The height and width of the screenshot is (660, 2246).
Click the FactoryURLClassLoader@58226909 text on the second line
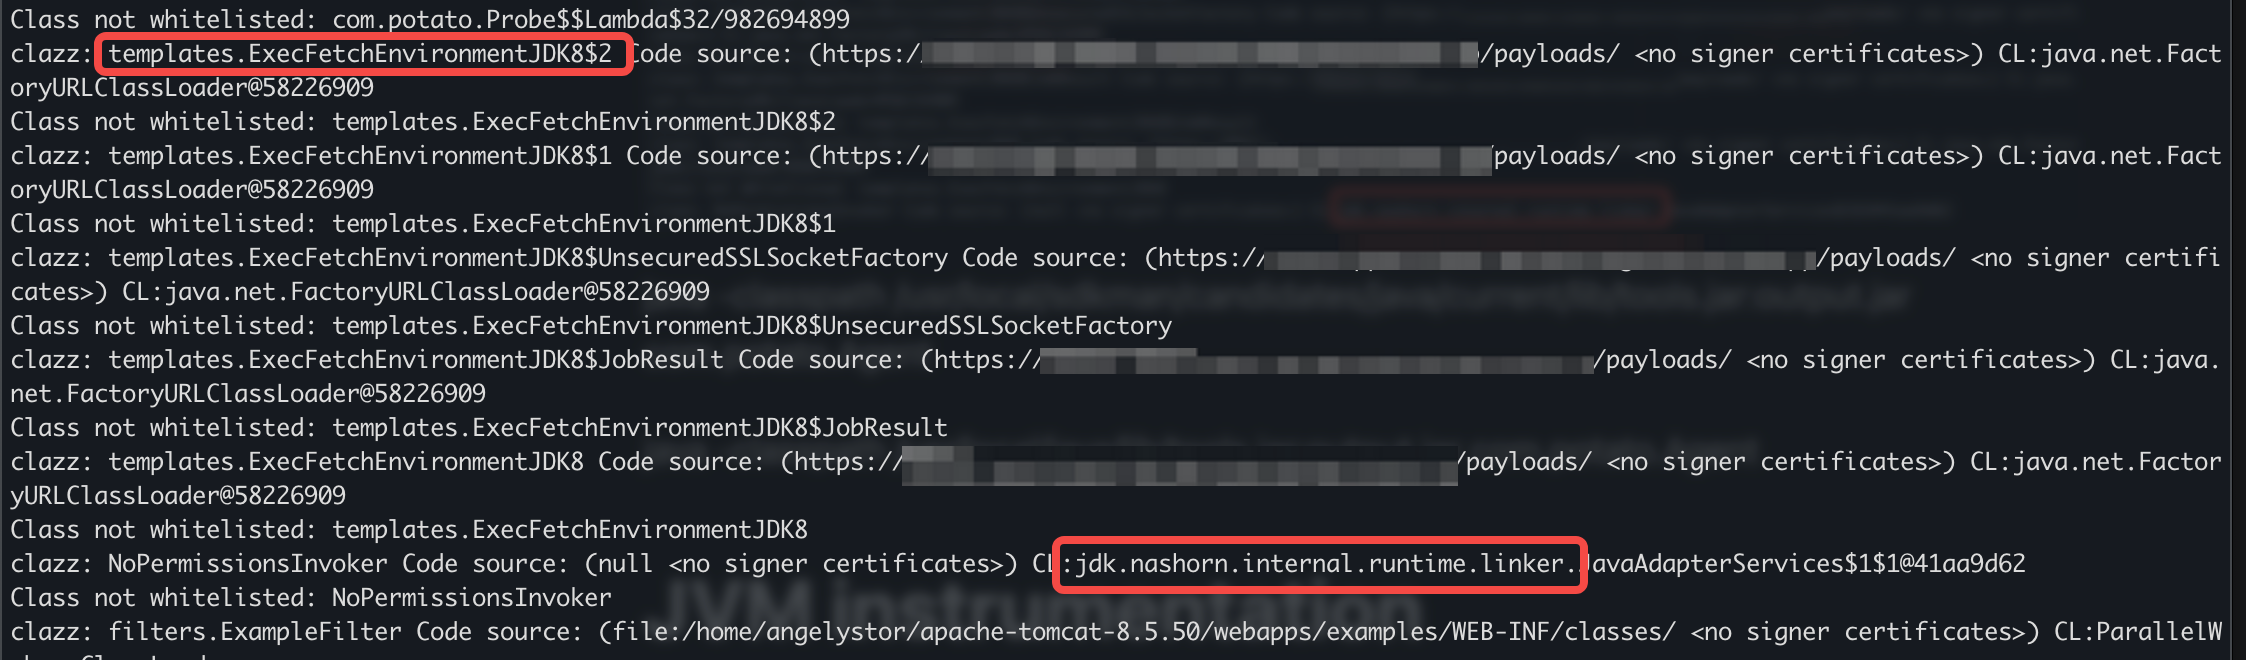[192, 88]
